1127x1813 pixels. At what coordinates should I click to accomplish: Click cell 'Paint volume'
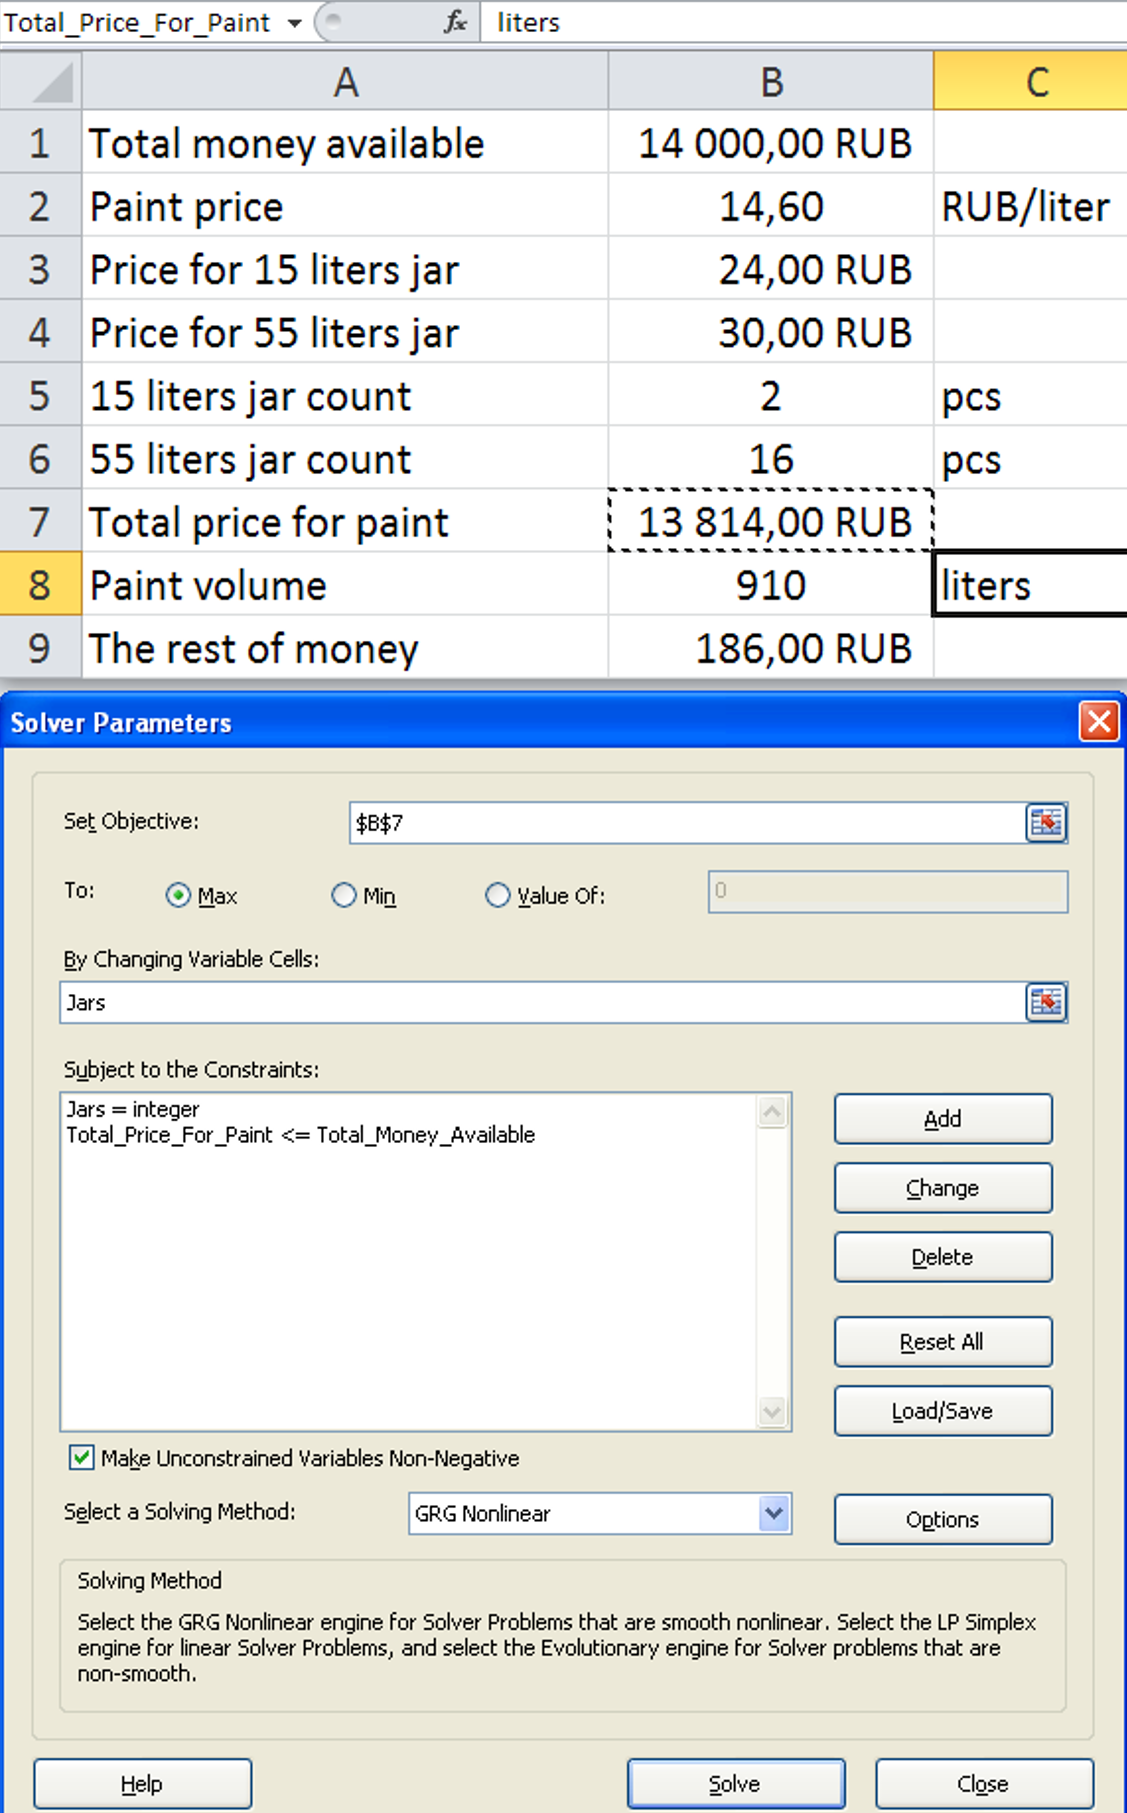[345, 584]
